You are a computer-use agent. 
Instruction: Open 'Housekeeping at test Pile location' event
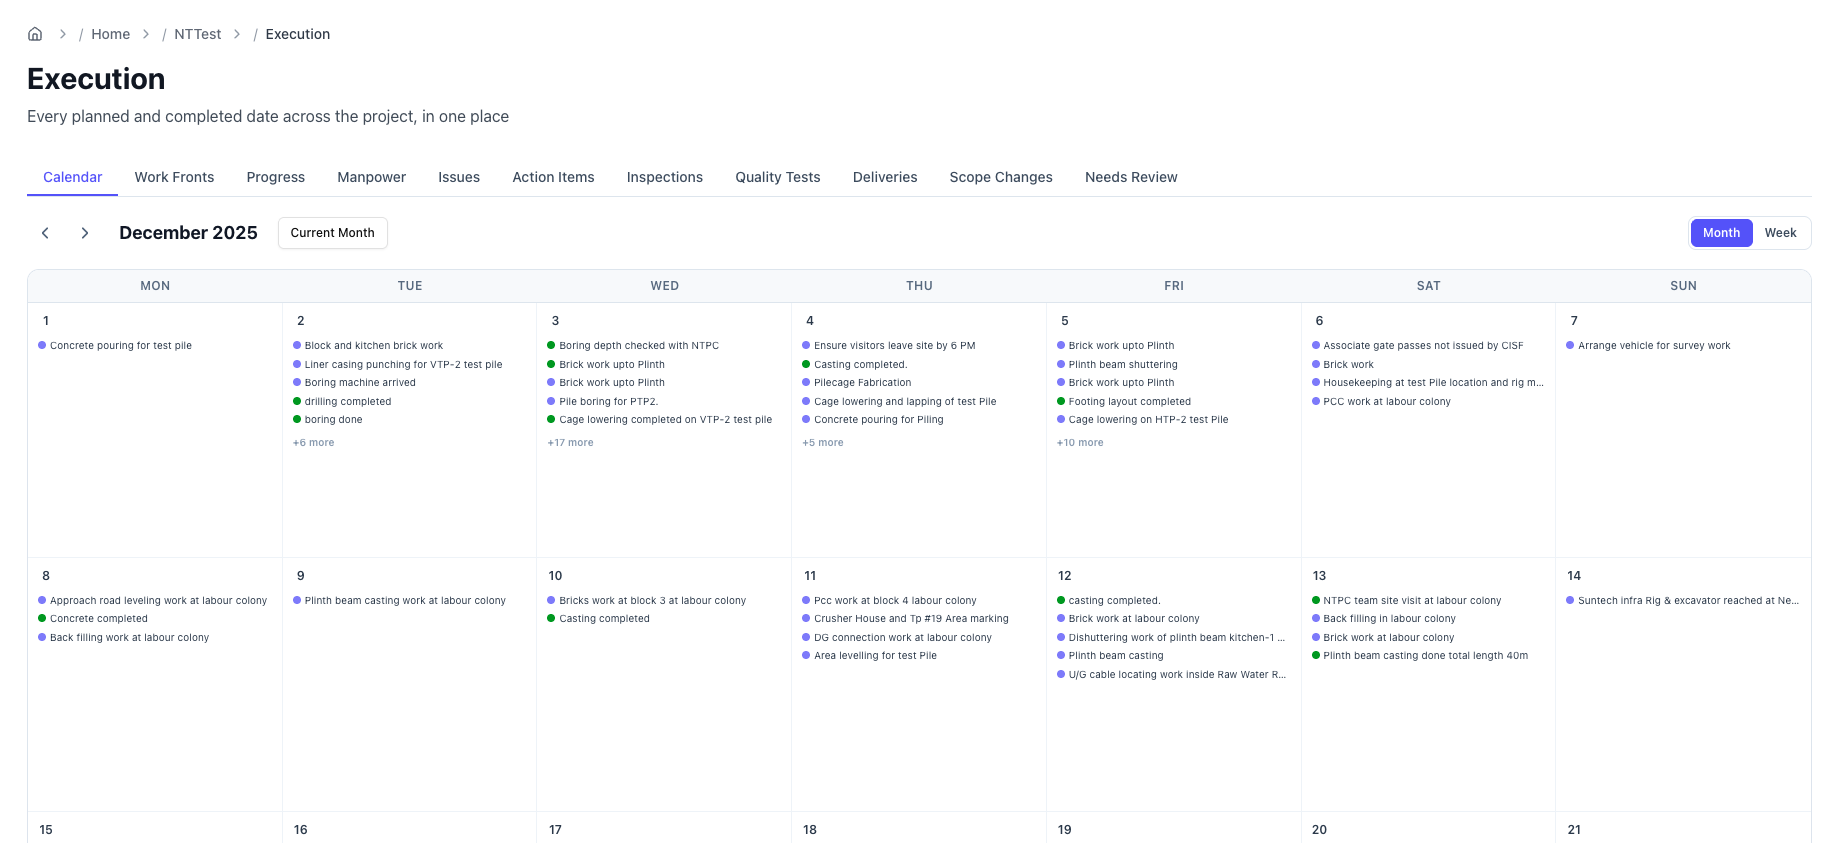click(x=1428, y=383)
